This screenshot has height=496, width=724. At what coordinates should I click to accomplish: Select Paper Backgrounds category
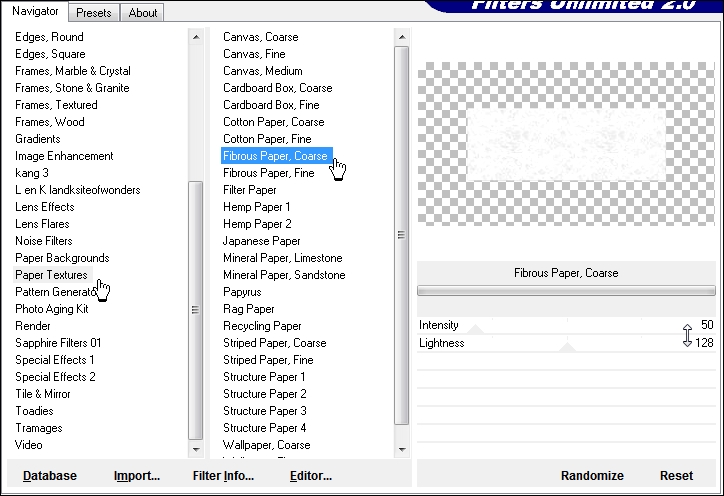tap(62, 258)
